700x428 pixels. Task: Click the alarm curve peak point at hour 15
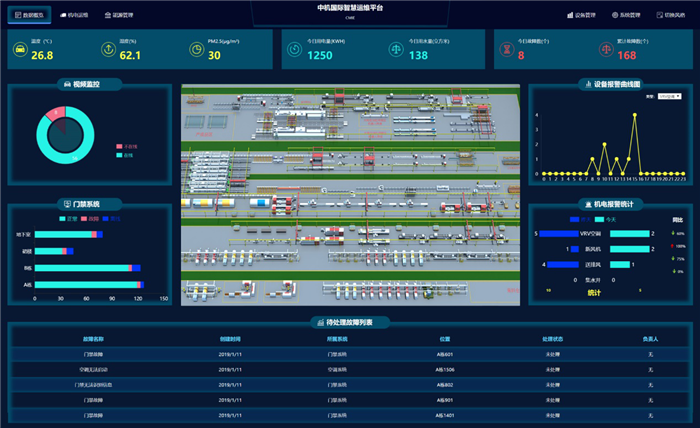tap(634, 113)
